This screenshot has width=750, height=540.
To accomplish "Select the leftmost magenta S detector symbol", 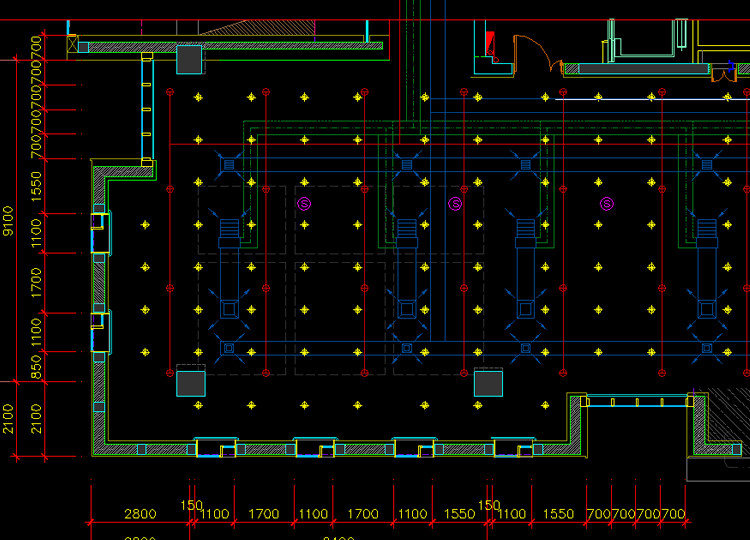I will [x=304, y=204].
